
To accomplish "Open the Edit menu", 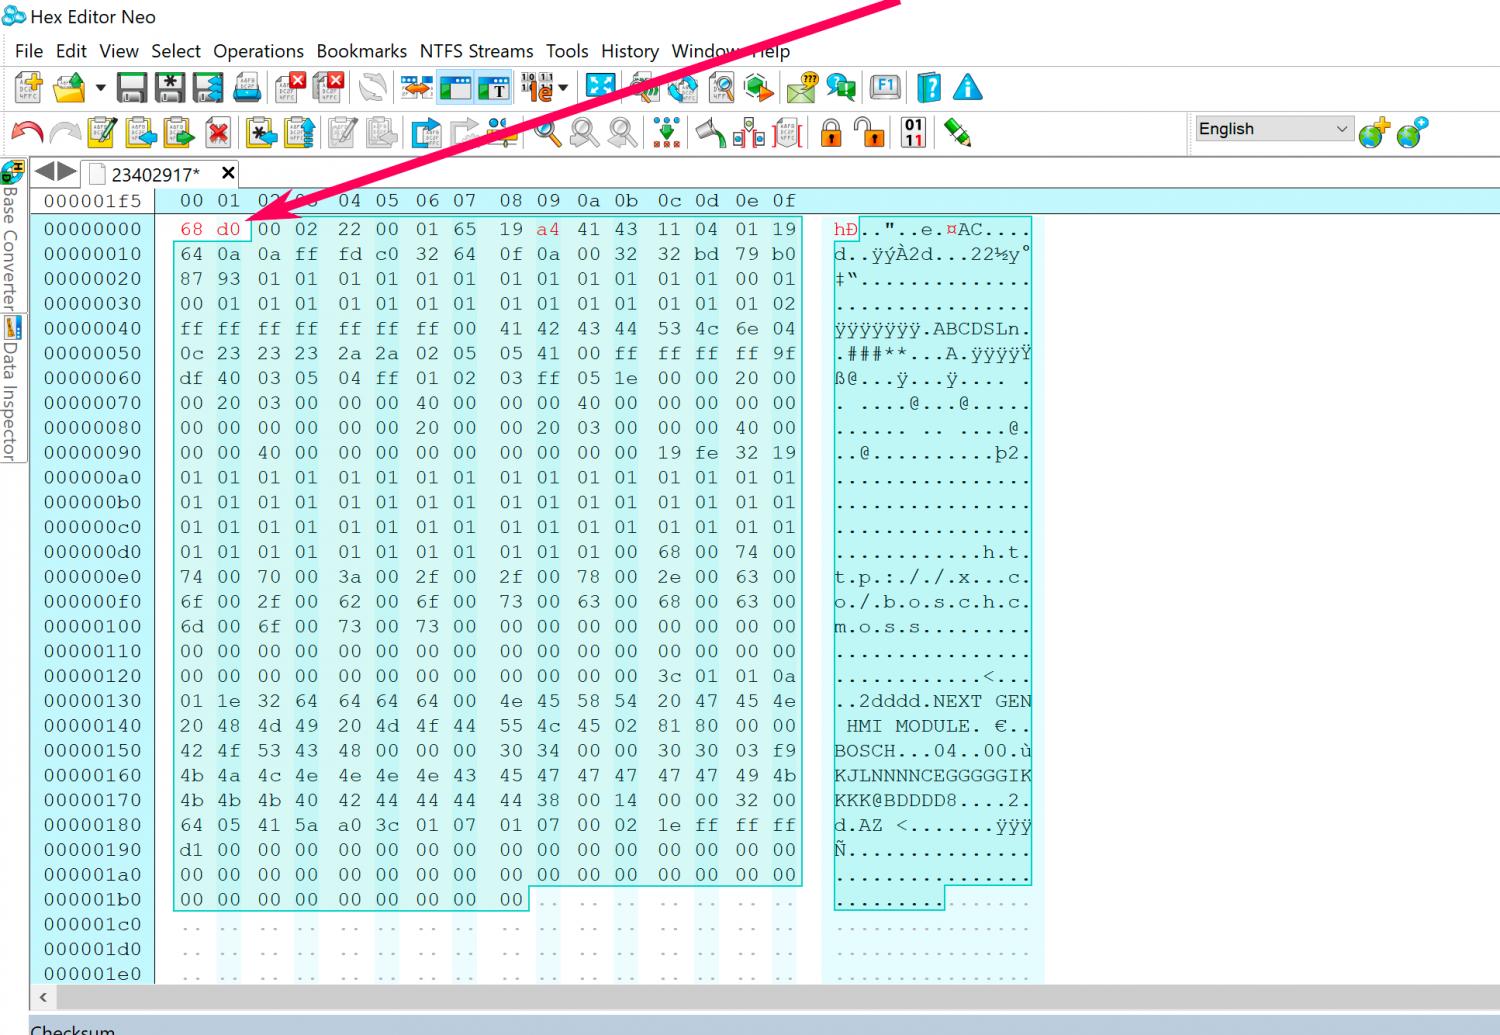I will [x=71, y=51].
